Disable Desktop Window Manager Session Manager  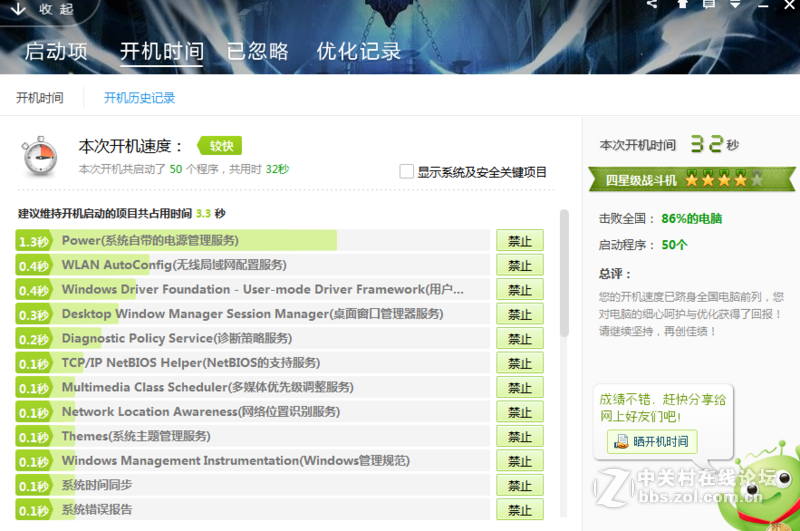[520, 314]
